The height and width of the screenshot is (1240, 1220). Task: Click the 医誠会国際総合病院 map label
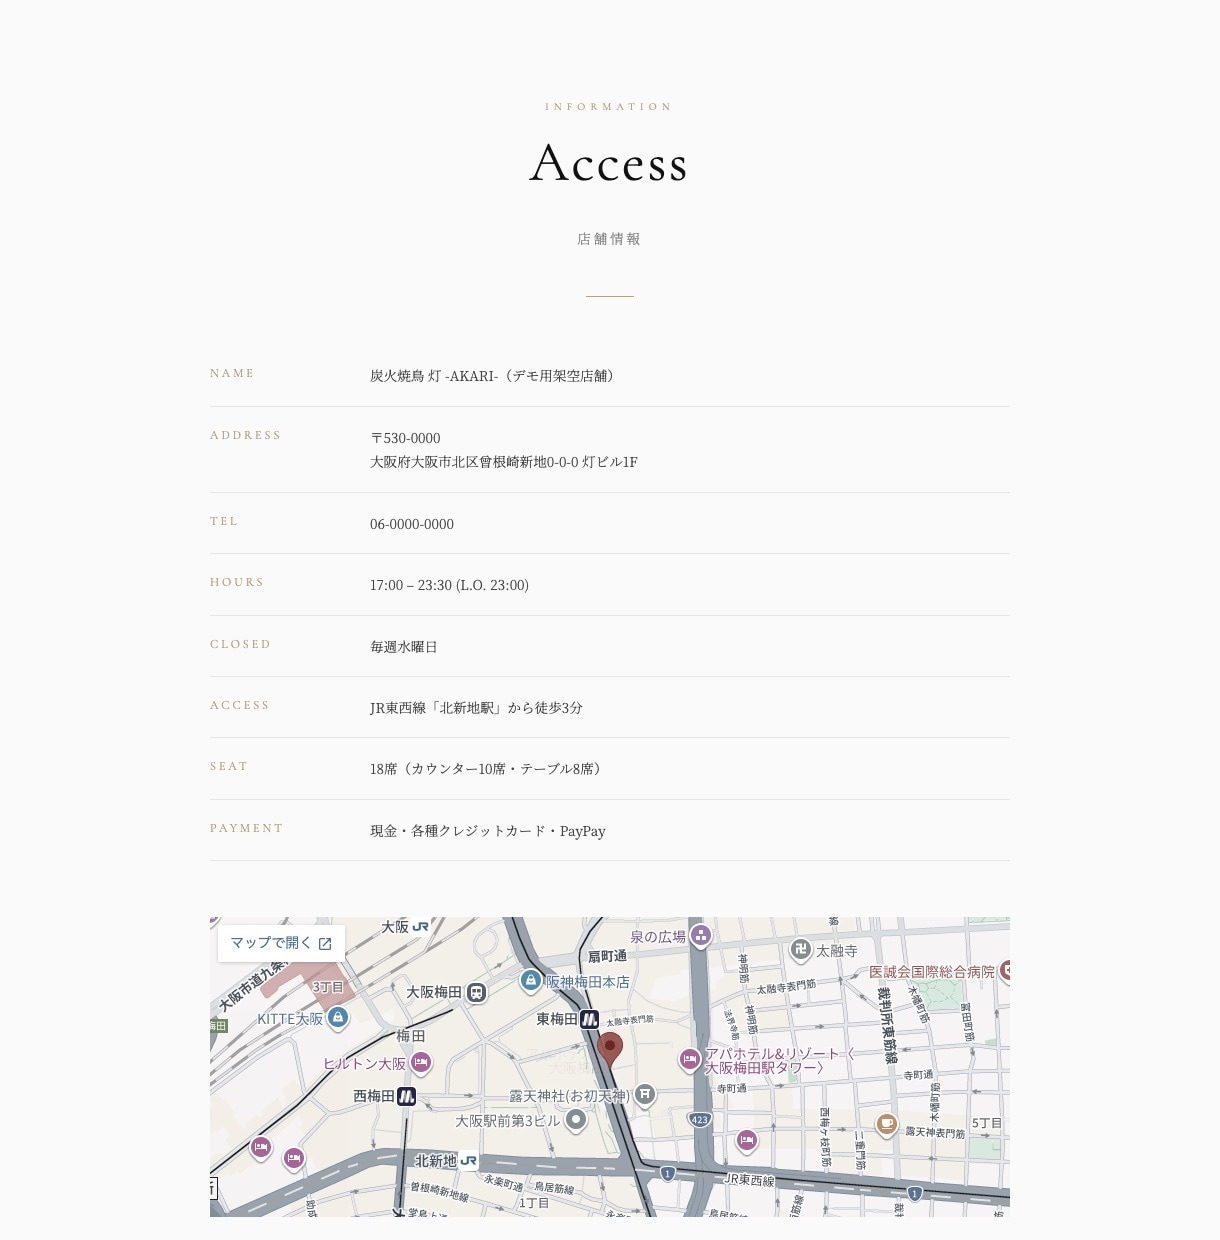coord(932,972)
